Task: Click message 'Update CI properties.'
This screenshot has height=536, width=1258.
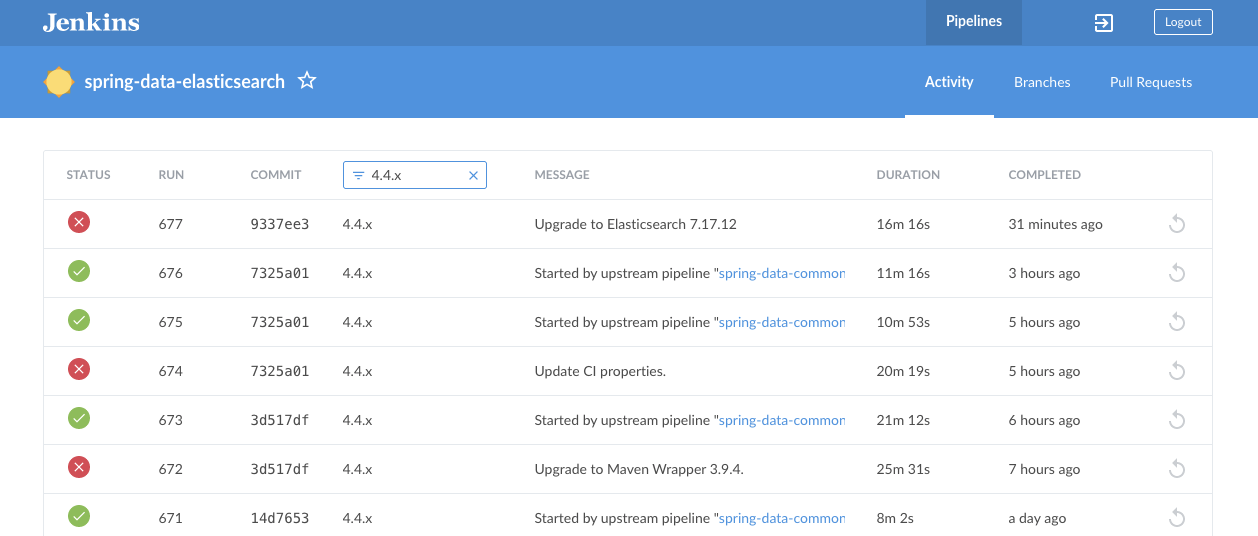Action: click(600, 371)
